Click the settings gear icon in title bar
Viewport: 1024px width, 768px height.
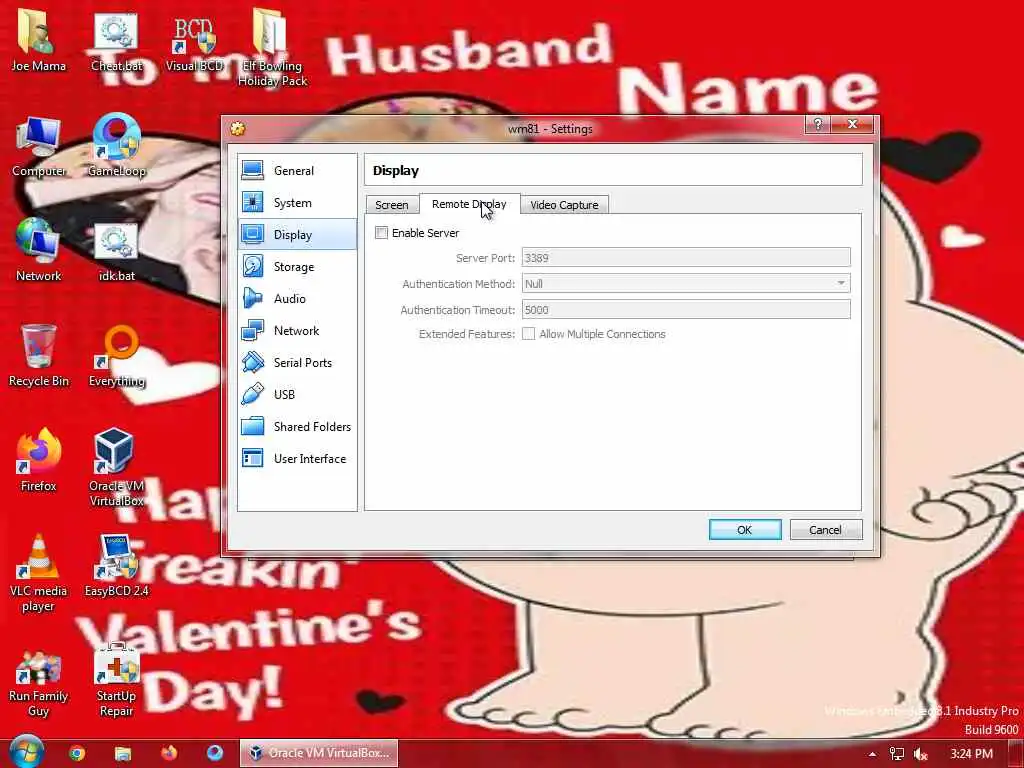click(238, 128)
